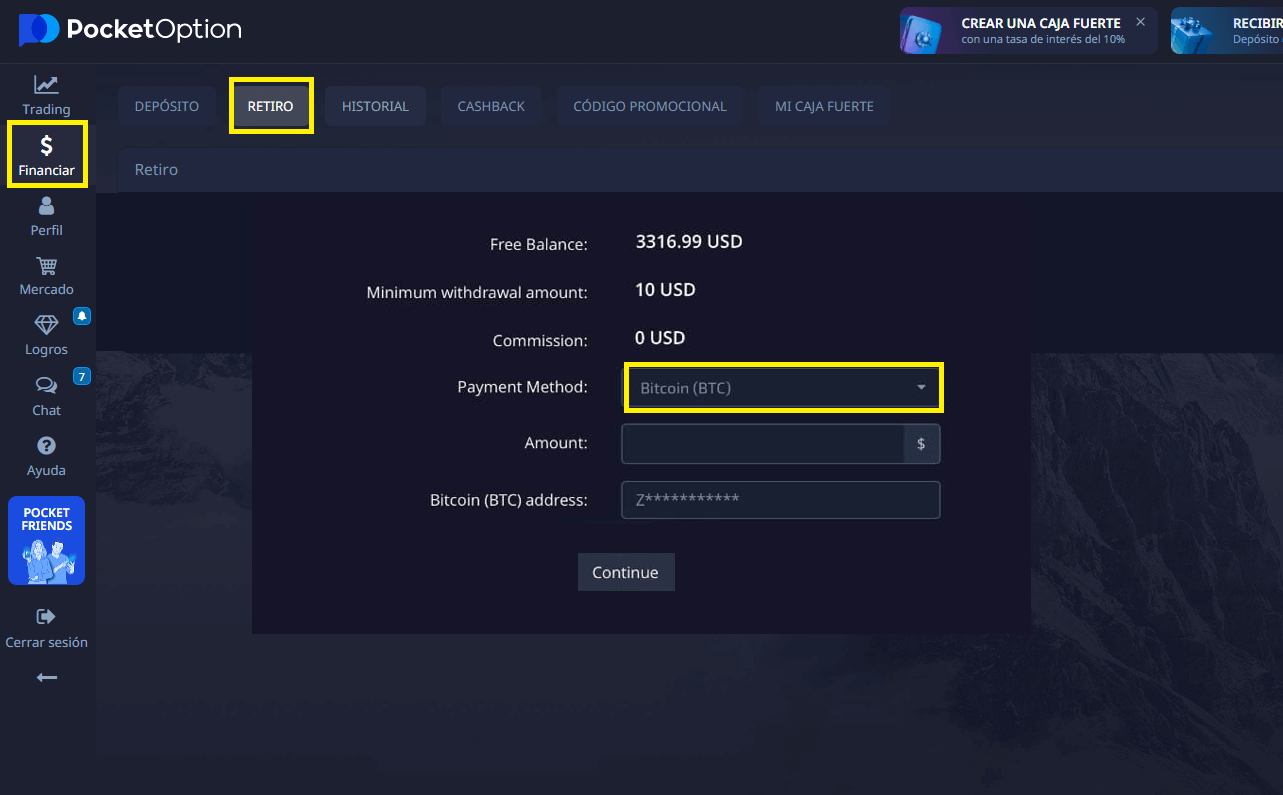Open the Ayuda question mark icon
The width and height of the screenshot is (1283, 795).
tap(46, 446)
